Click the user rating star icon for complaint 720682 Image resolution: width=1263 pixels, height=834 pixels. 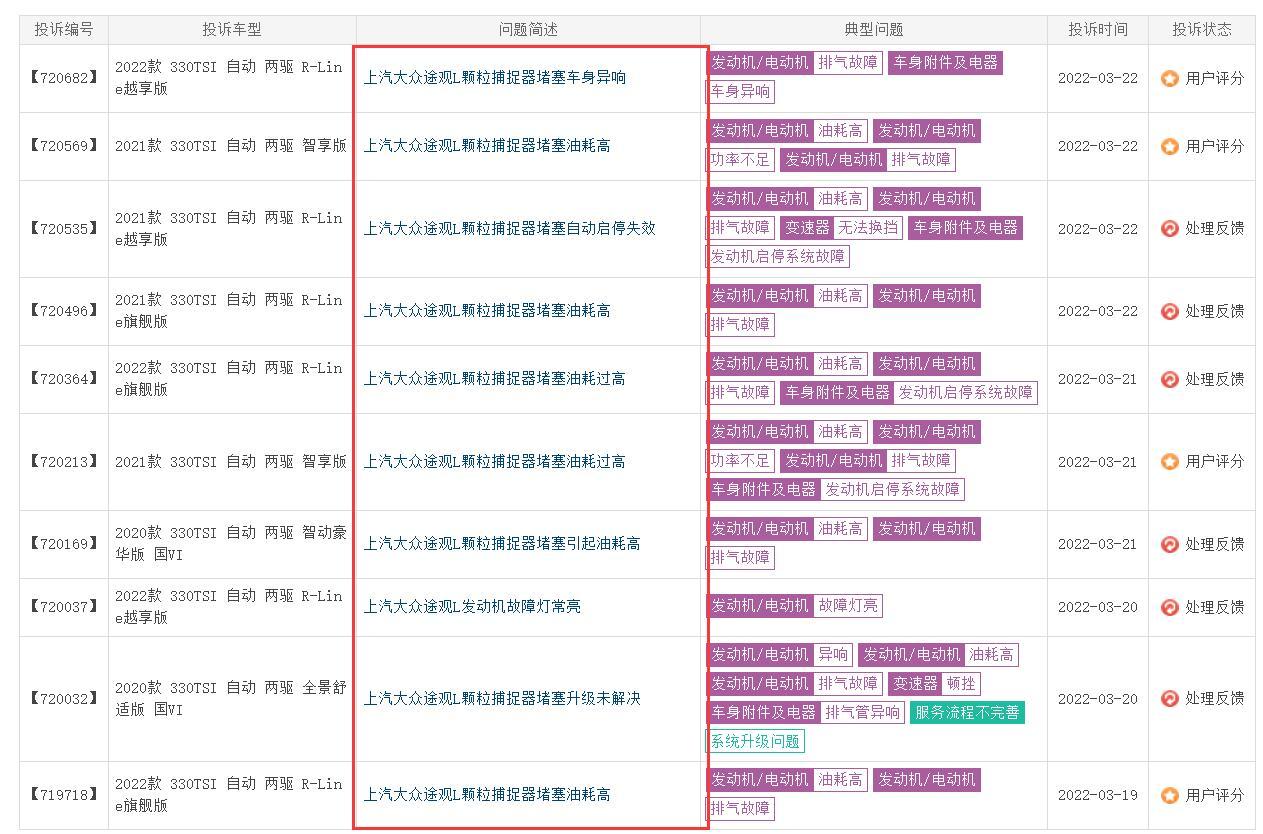(x=1169, y=78)
